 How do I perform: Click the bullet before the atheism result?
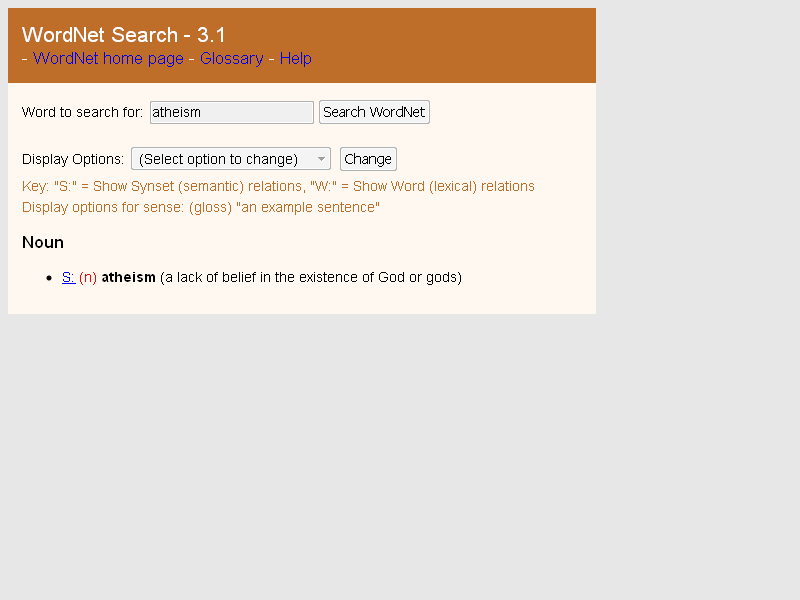[x=51, y=278]
